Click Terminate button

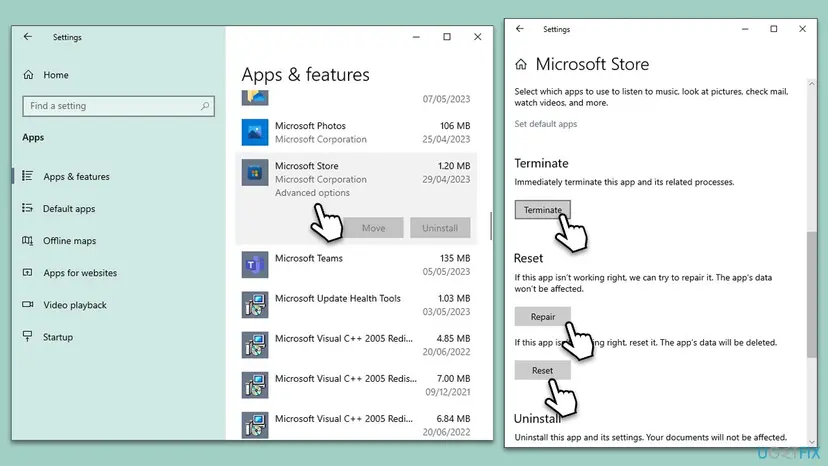(542, 210)
